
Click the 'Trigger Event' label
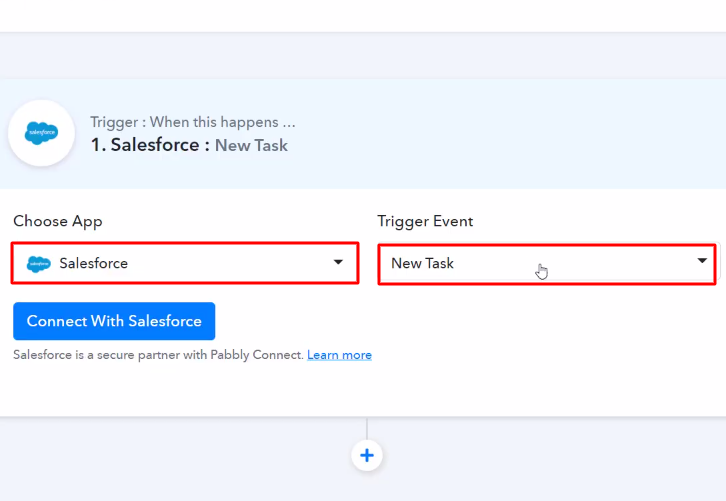[425, 221]
